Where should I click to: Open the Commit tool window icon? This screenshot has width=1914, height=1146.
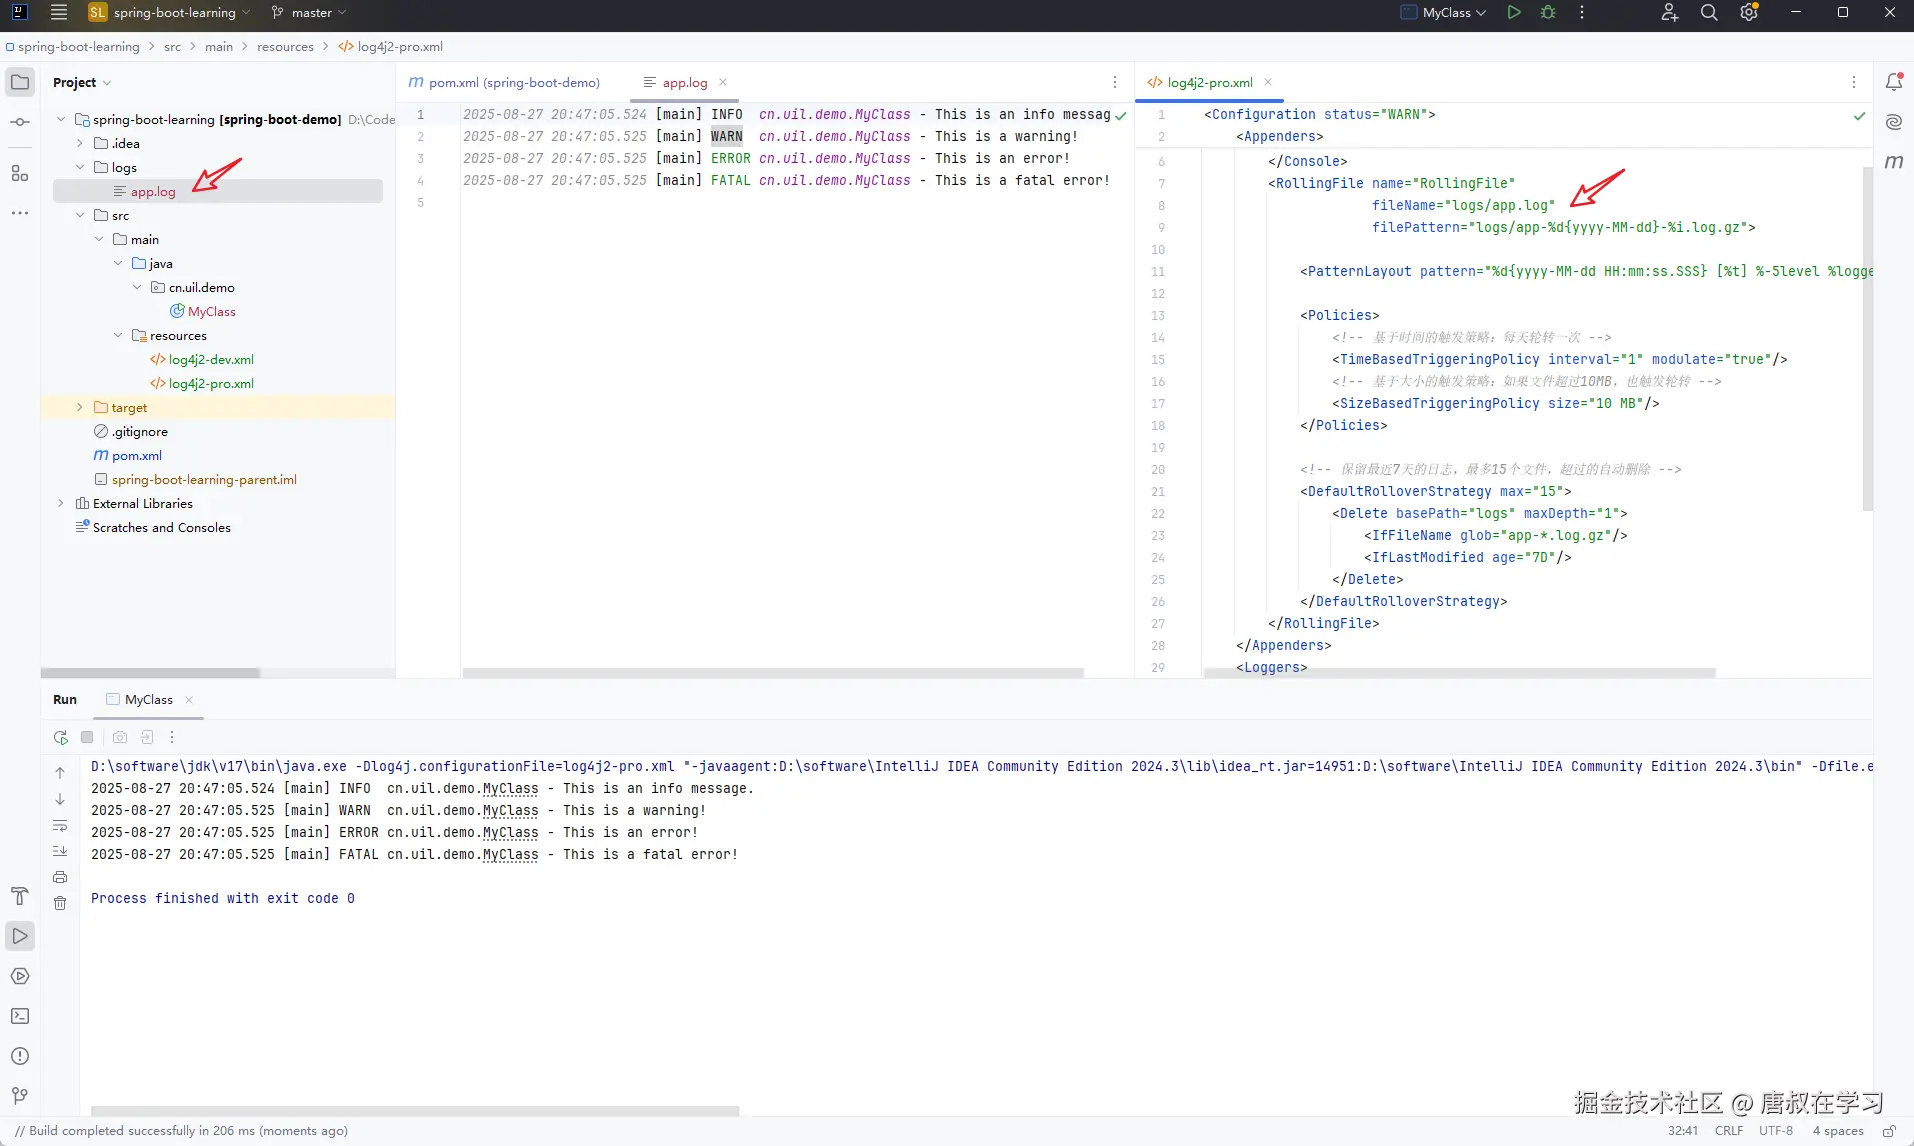point(20,122)
